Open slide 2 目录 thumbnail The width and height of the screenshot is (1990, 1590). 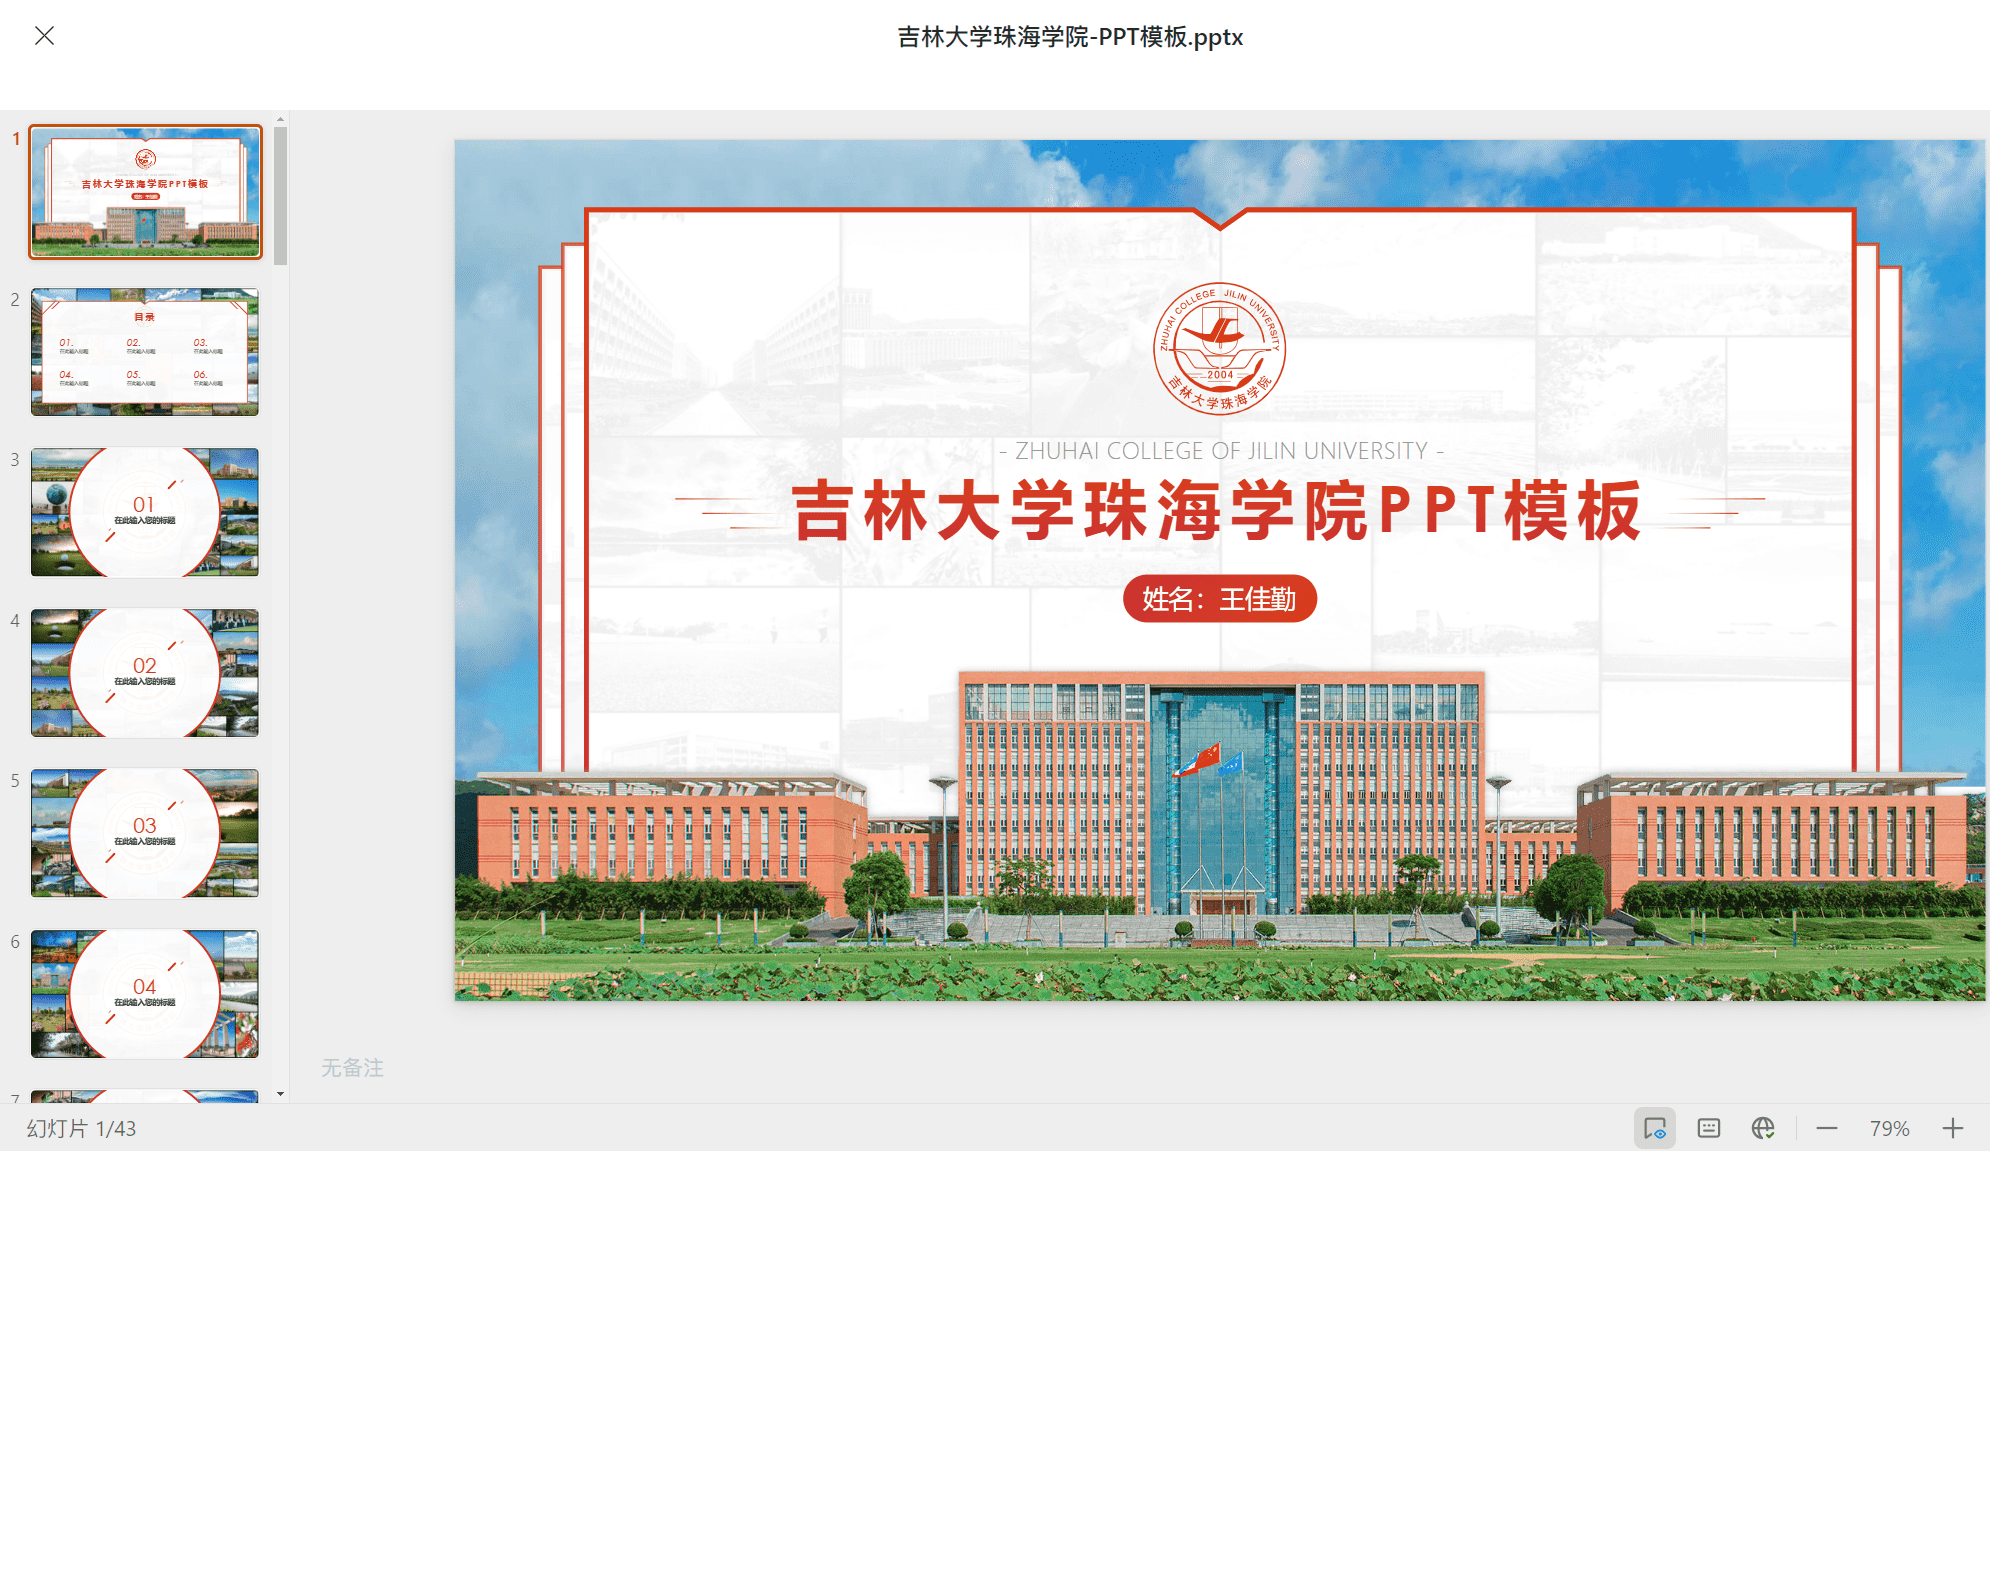point(145,352)
